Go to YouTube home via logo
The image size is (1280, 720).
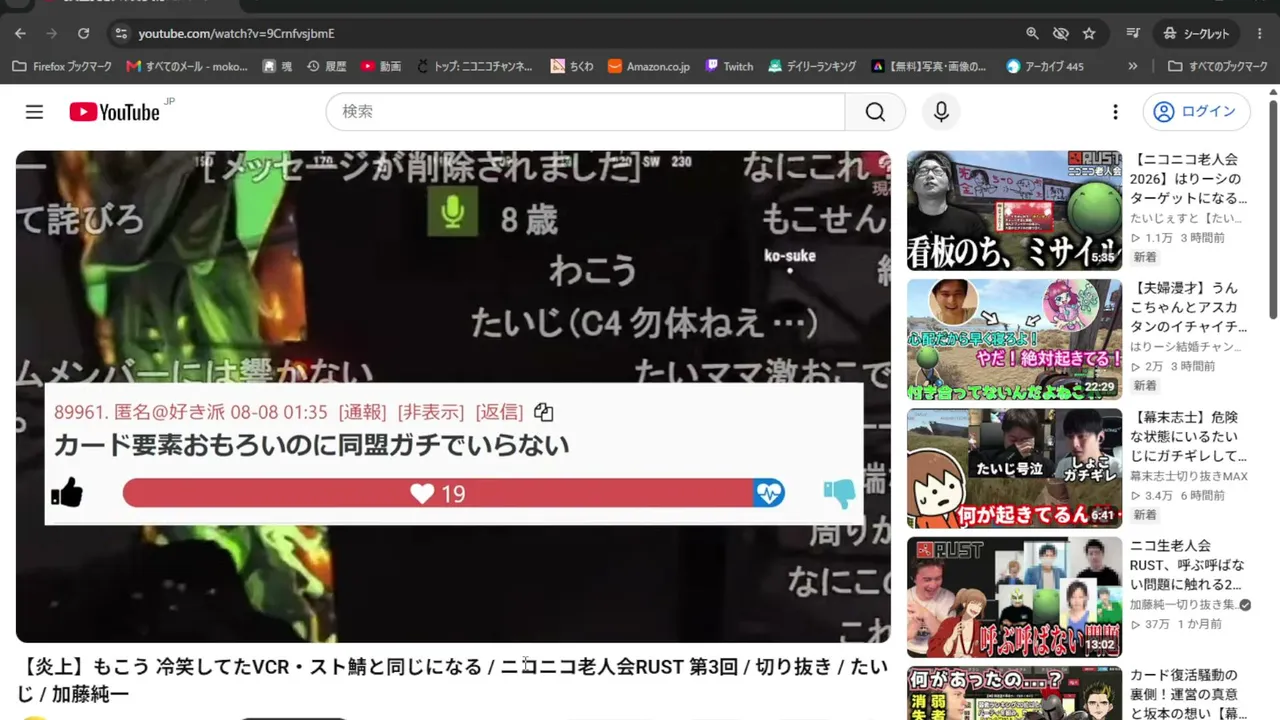[x=115, y=112]
